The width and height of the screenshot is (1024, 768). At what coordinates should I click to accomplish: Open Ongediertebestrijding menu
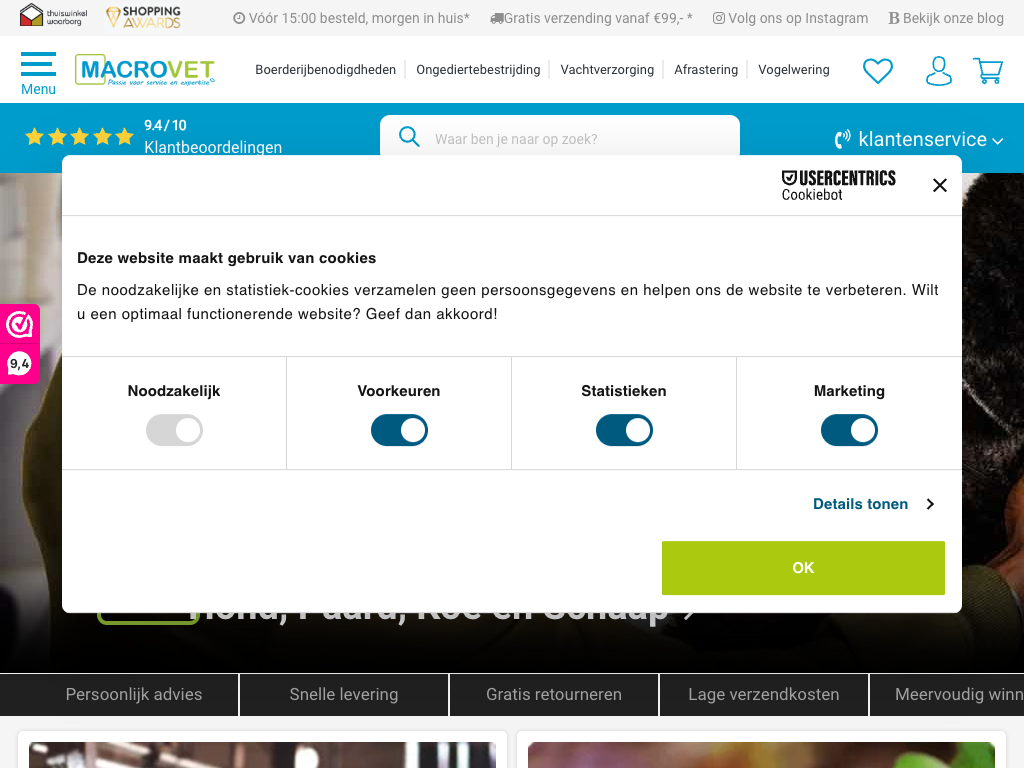[478, 70]
